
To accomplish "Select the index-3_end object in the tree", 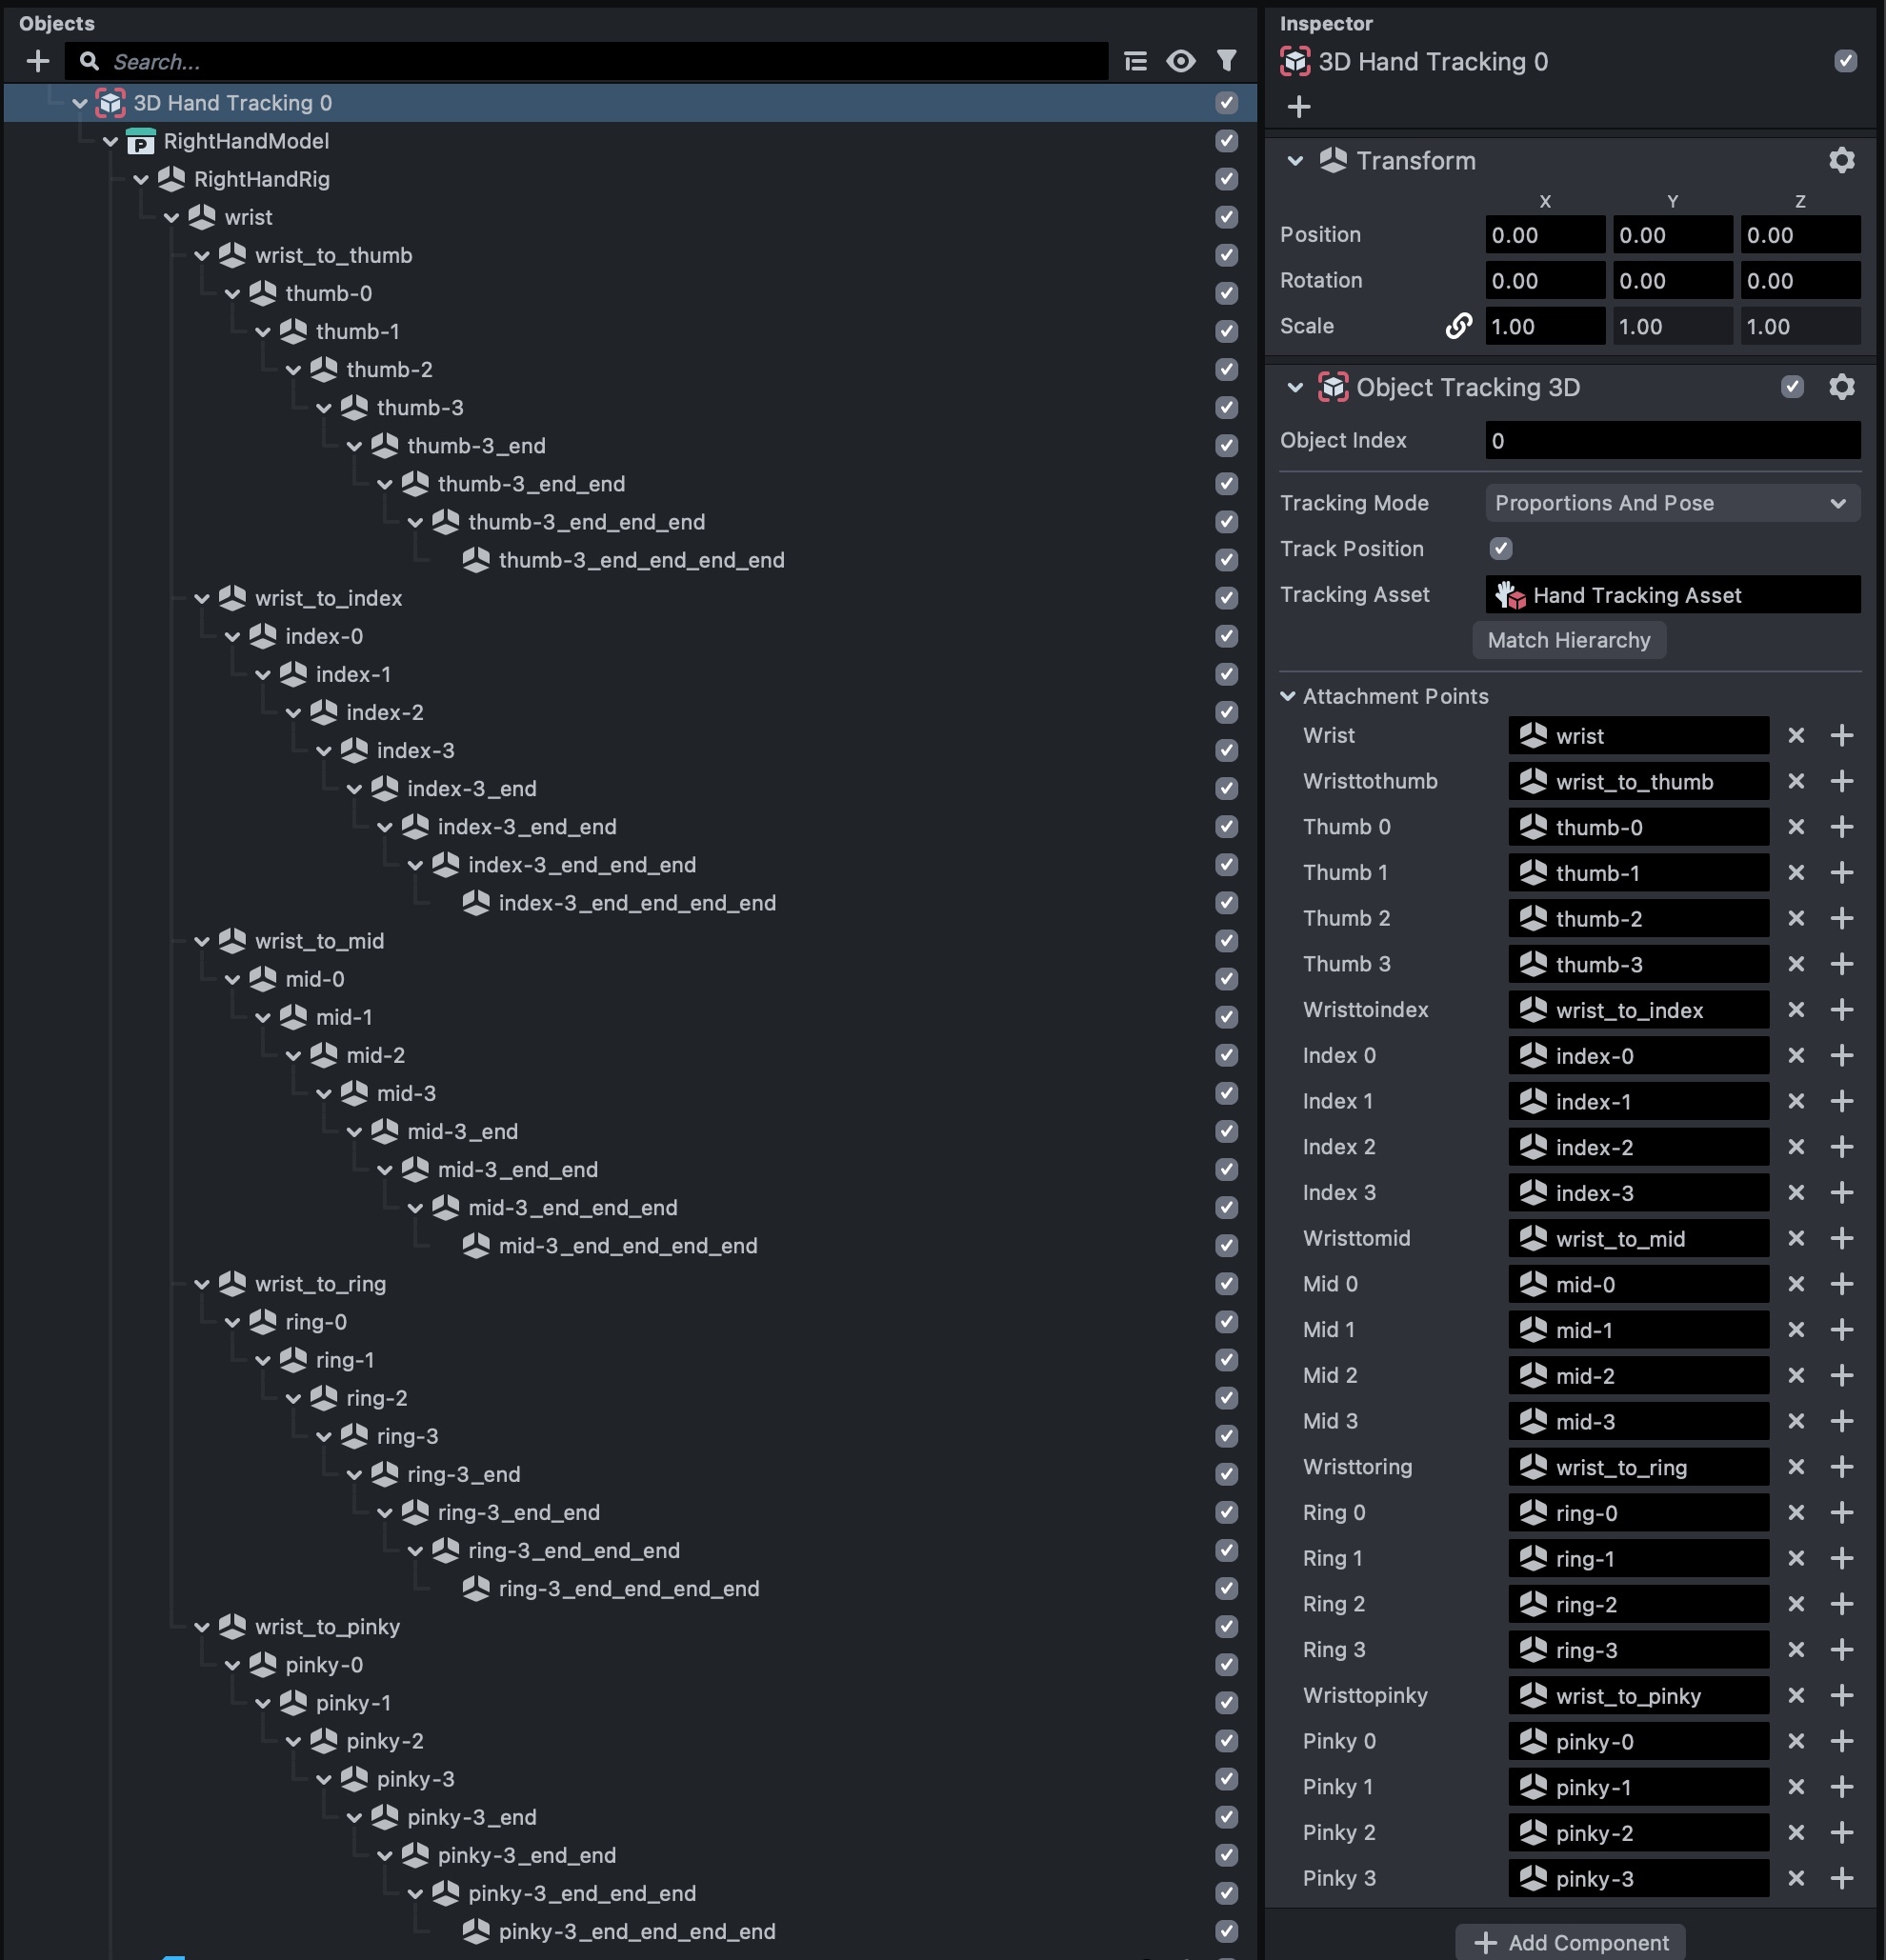I will tap(471, 789).
